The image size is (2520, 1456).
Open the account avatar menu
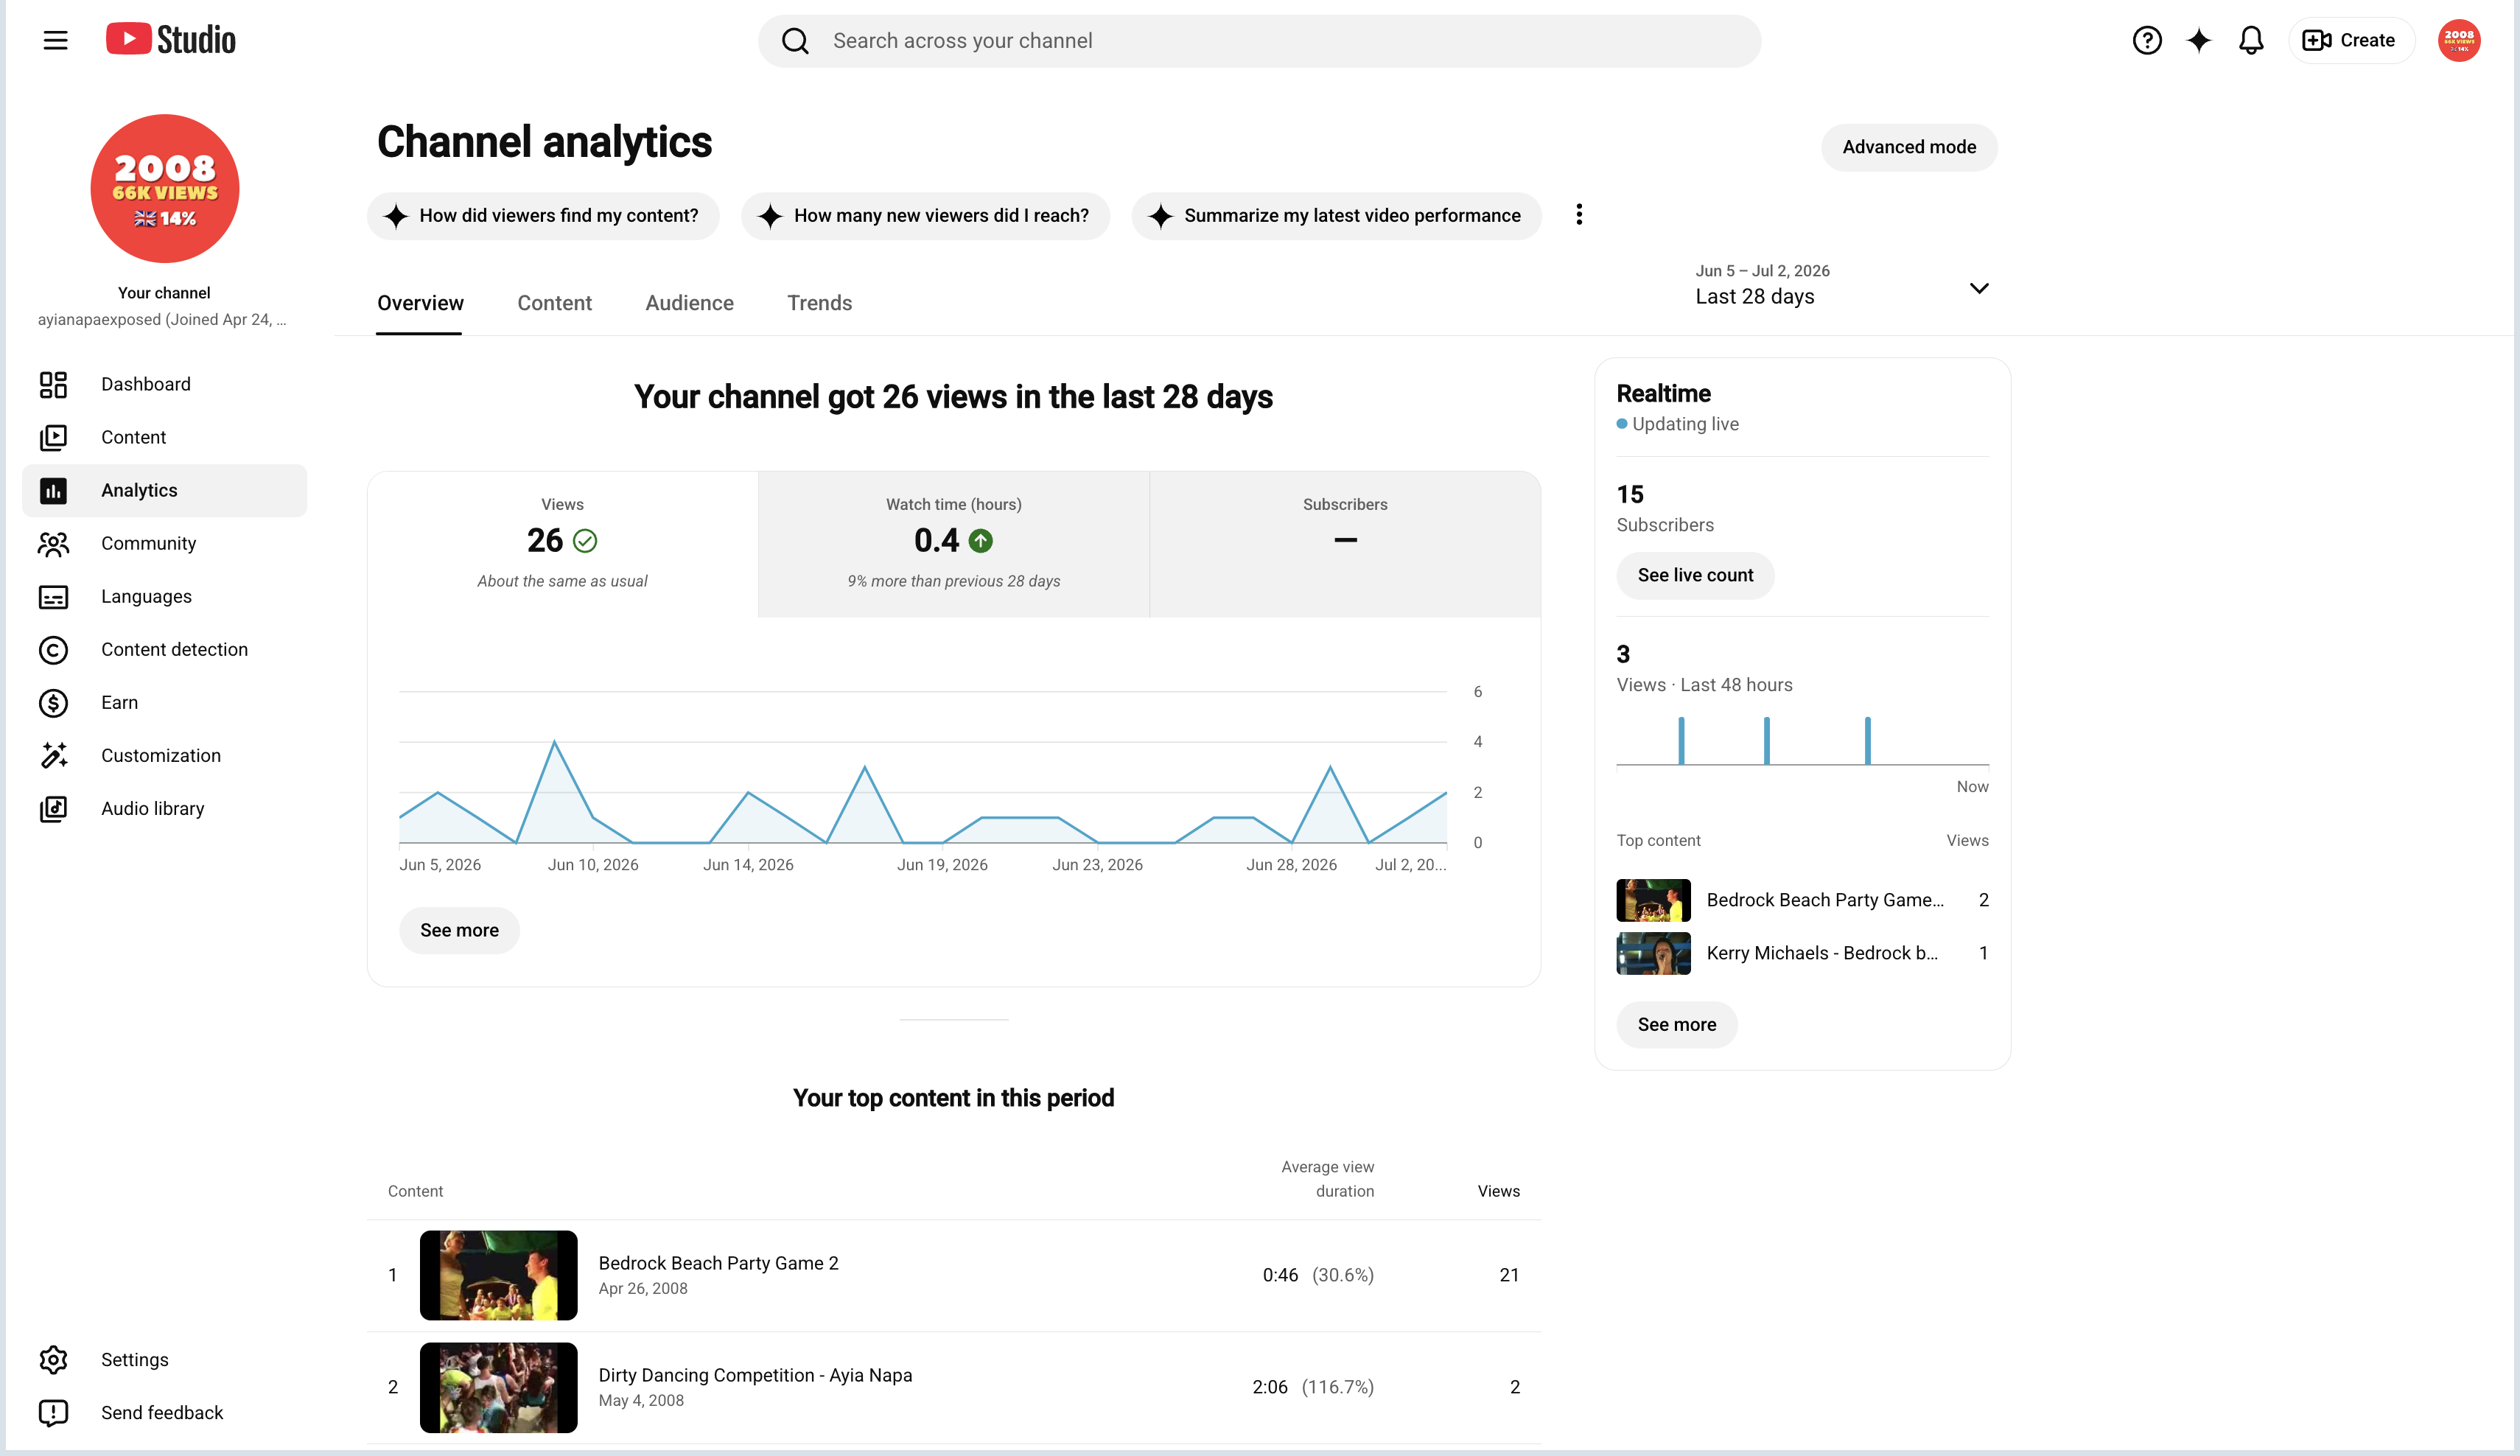coord(2459,41)
